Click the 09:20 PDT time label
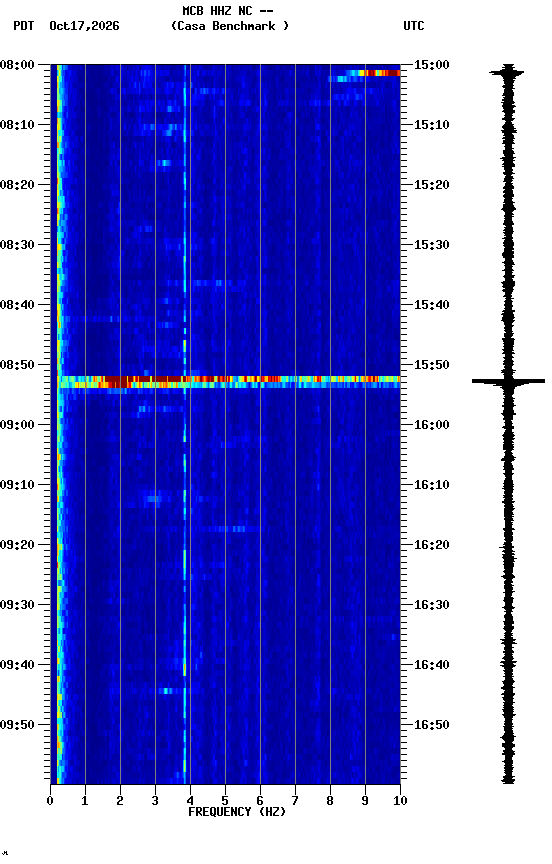The image size is (552, 864). 17,545
